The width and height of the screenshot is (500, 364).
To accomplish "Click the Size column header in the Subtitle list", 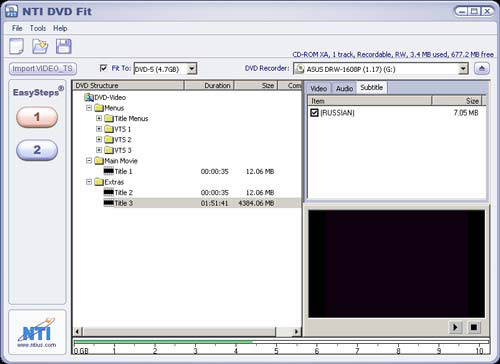I will (x=457, y=101).
